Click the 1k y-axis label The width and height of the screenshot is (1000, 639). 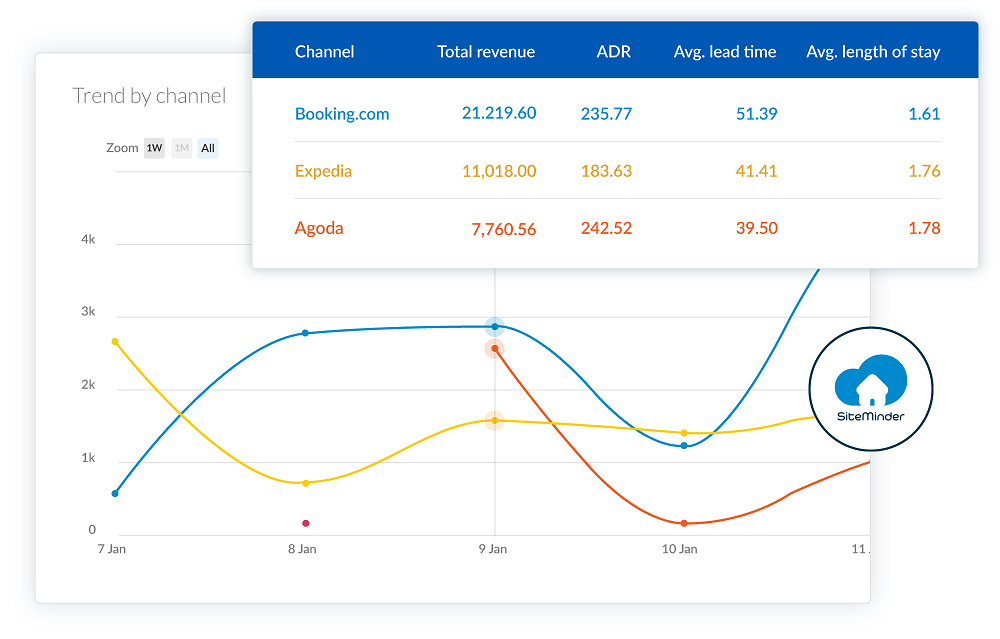[88, 459]
